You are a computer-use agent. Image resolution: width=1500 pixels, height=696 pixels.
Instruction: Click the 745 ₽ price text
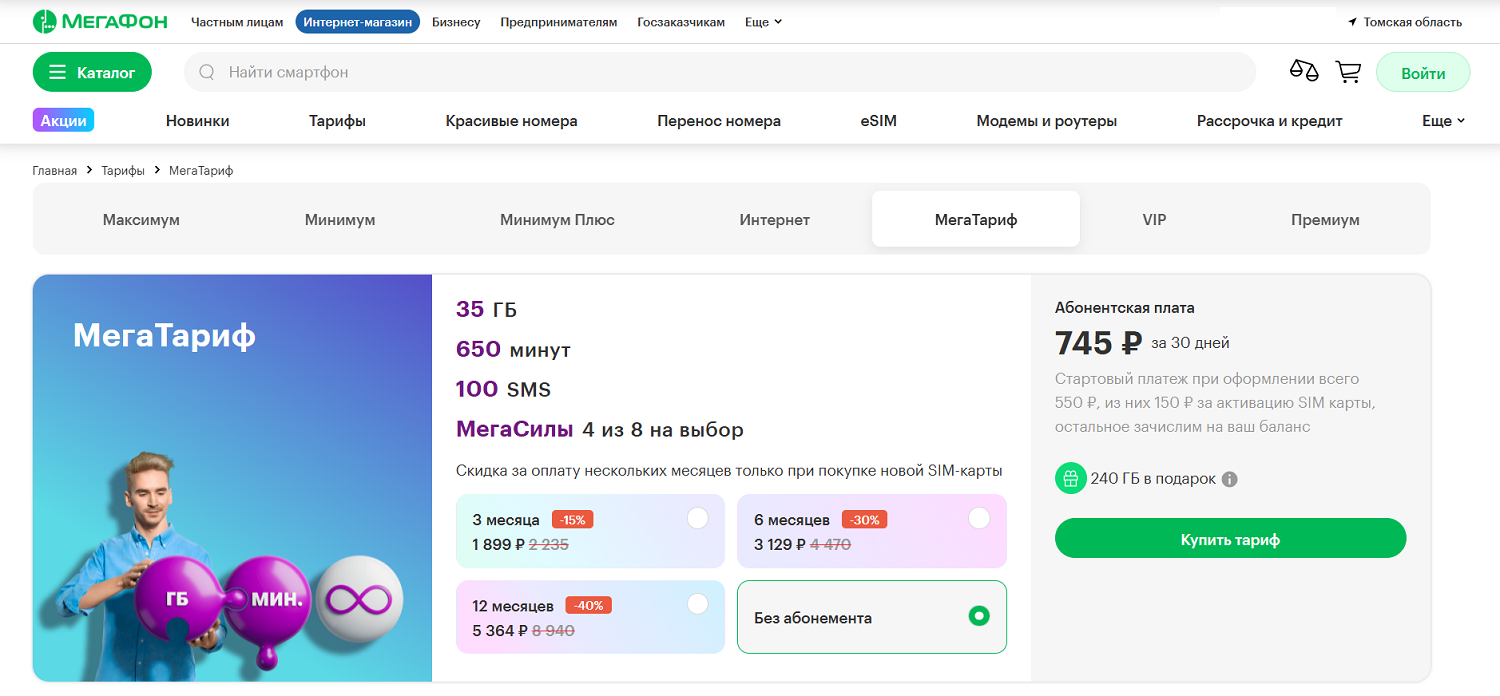pyautogui.click(x=1098, y=343)
